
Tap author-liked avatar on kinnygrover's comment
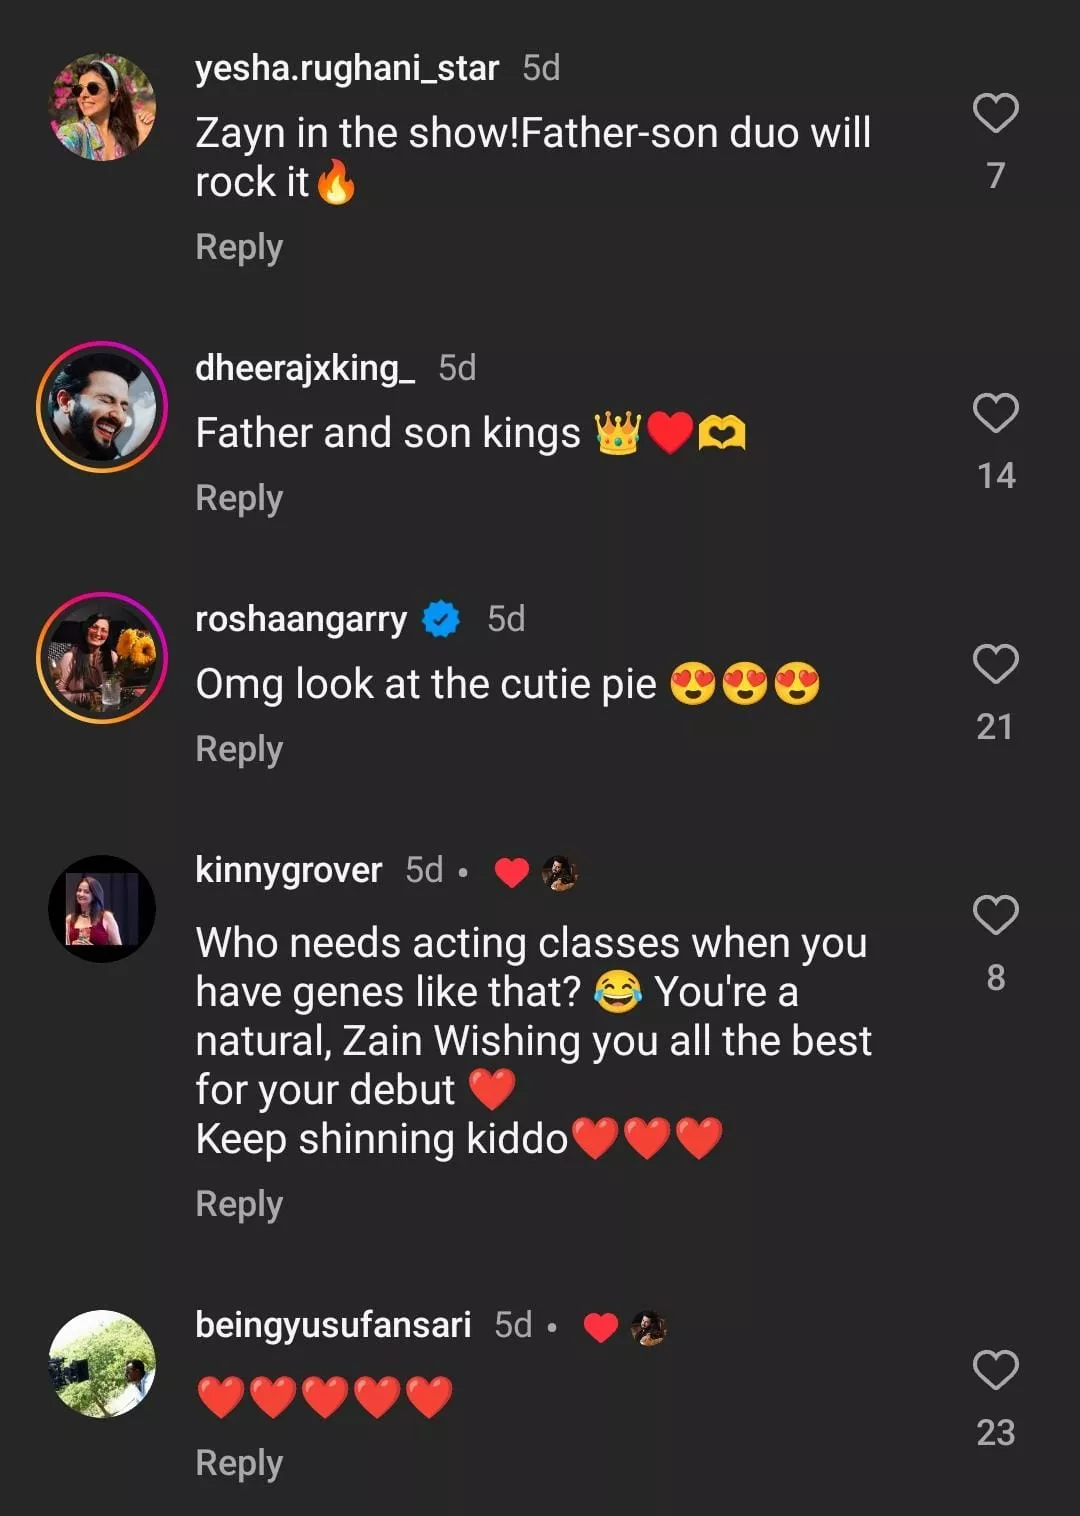559,873
